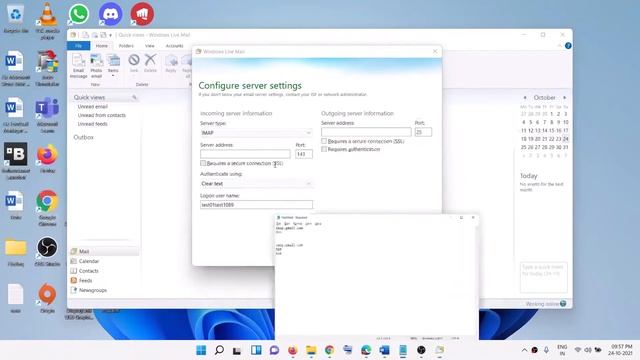
Task: Click Working online status indicator
Action: [545, 304]
